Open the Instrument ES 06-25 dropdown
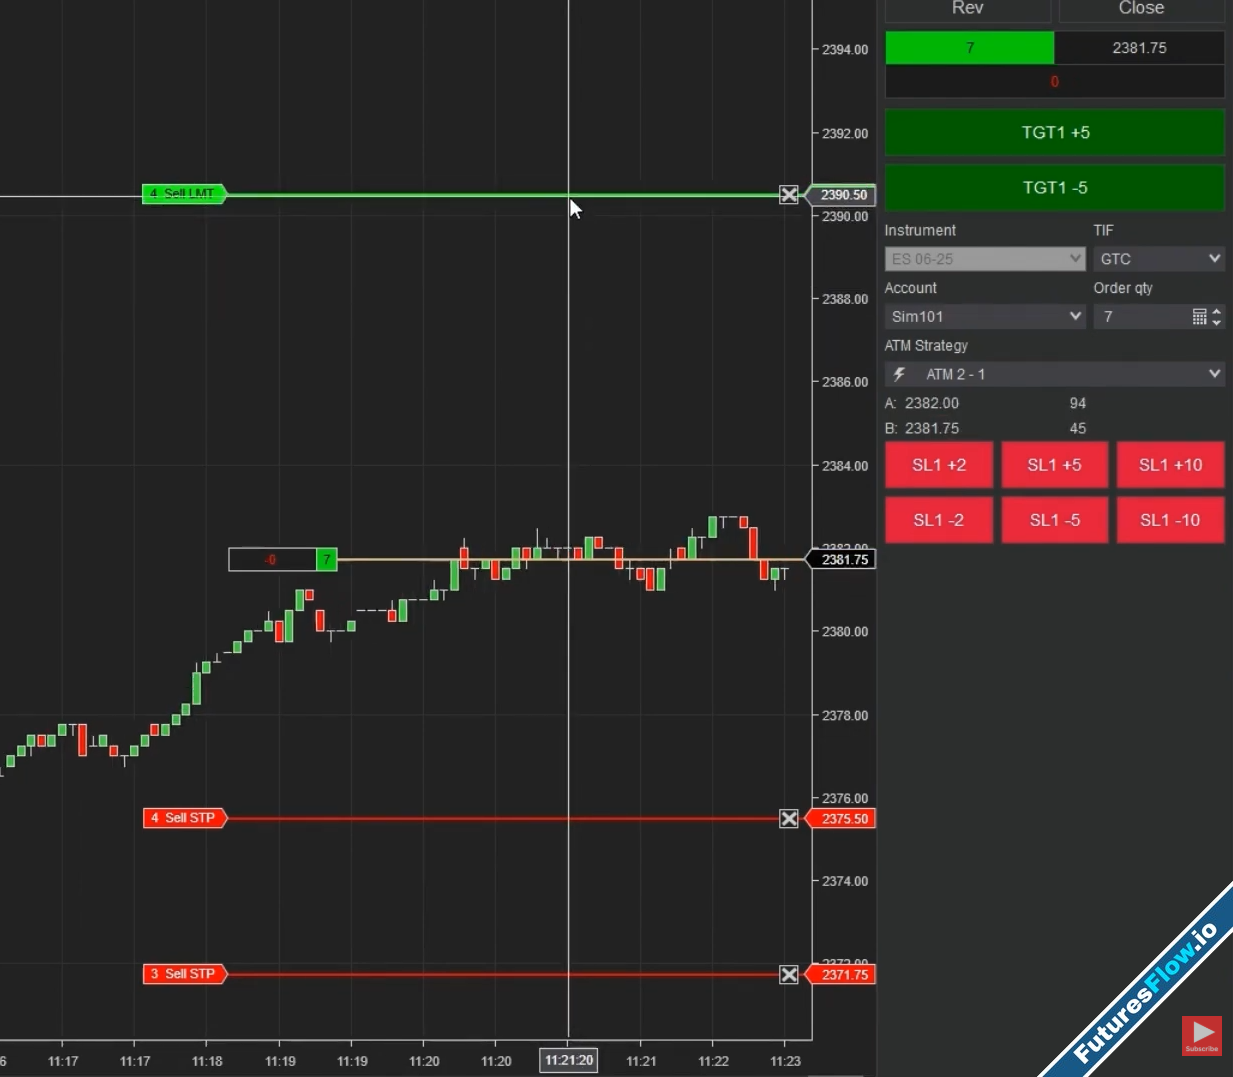 point(984,259)
